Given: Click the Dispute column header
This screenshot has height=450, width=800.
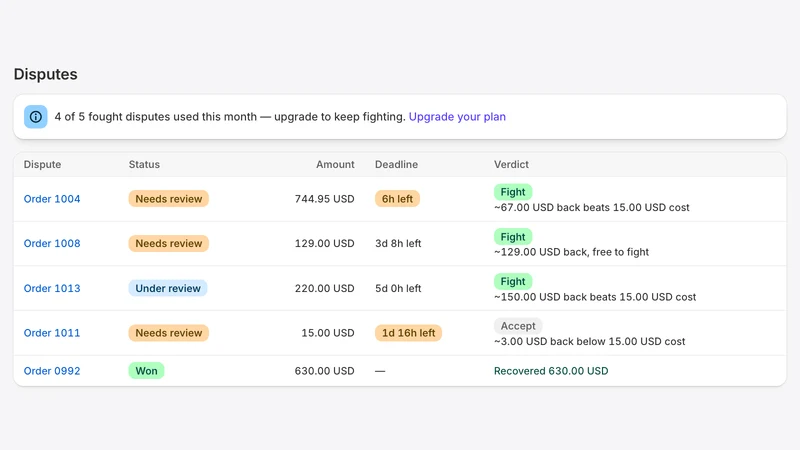Looking at the screenshot, I should pos(42,164).
